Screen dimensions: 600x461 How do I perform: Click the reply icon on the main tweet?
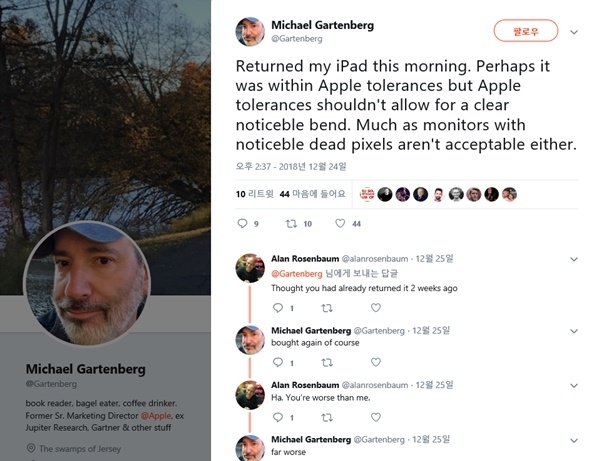pyautogui.click(x=243, y=224)
